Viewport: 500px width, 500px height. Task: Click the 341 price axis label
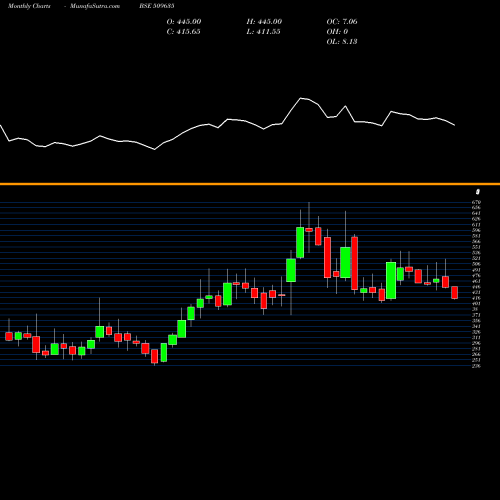tap(476, 326)
